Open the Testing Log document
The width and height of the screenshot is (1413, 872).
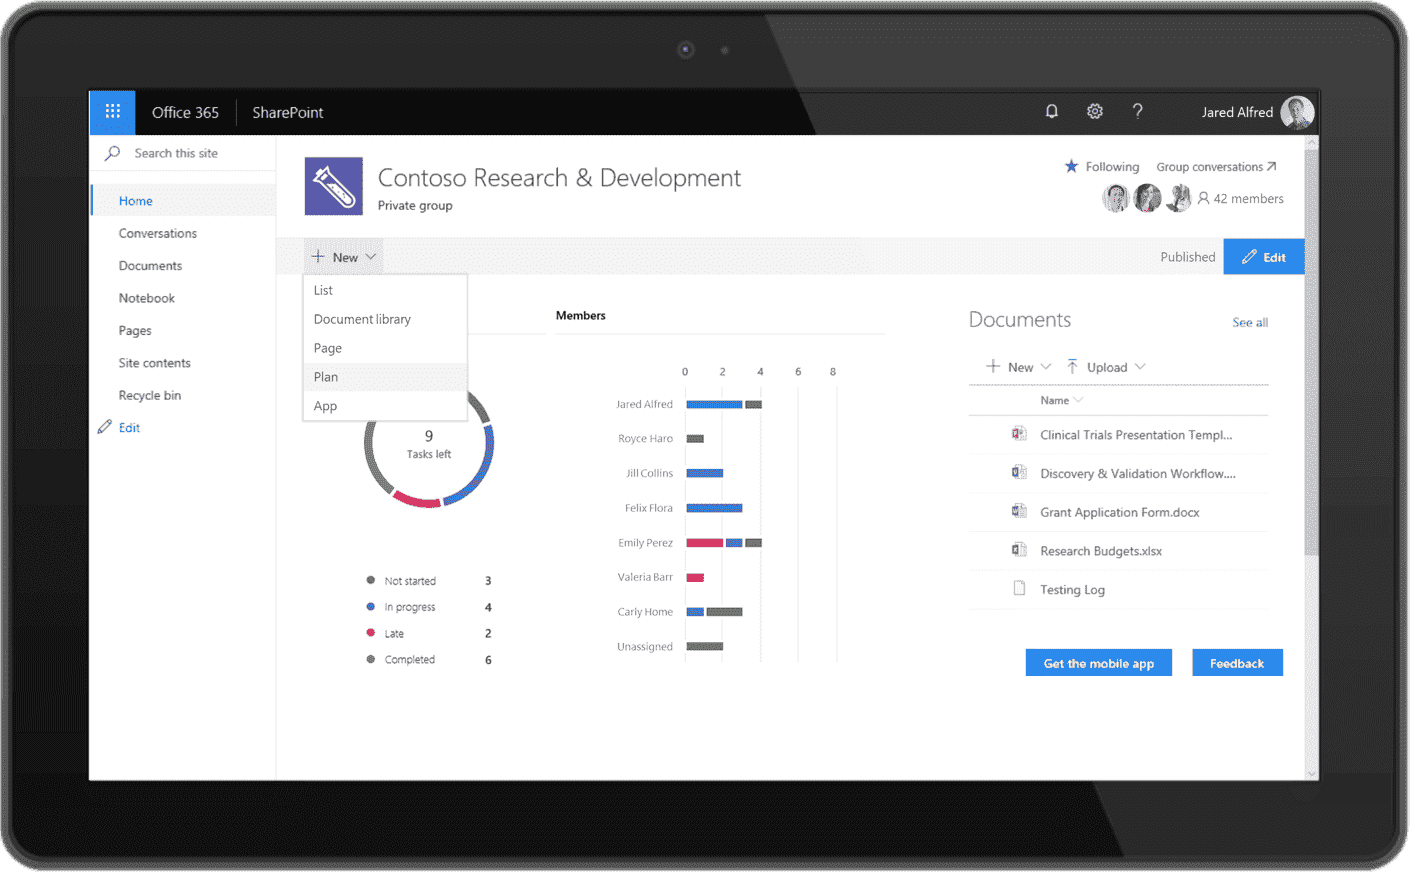pyautogui.click(x=1072, y=590)
